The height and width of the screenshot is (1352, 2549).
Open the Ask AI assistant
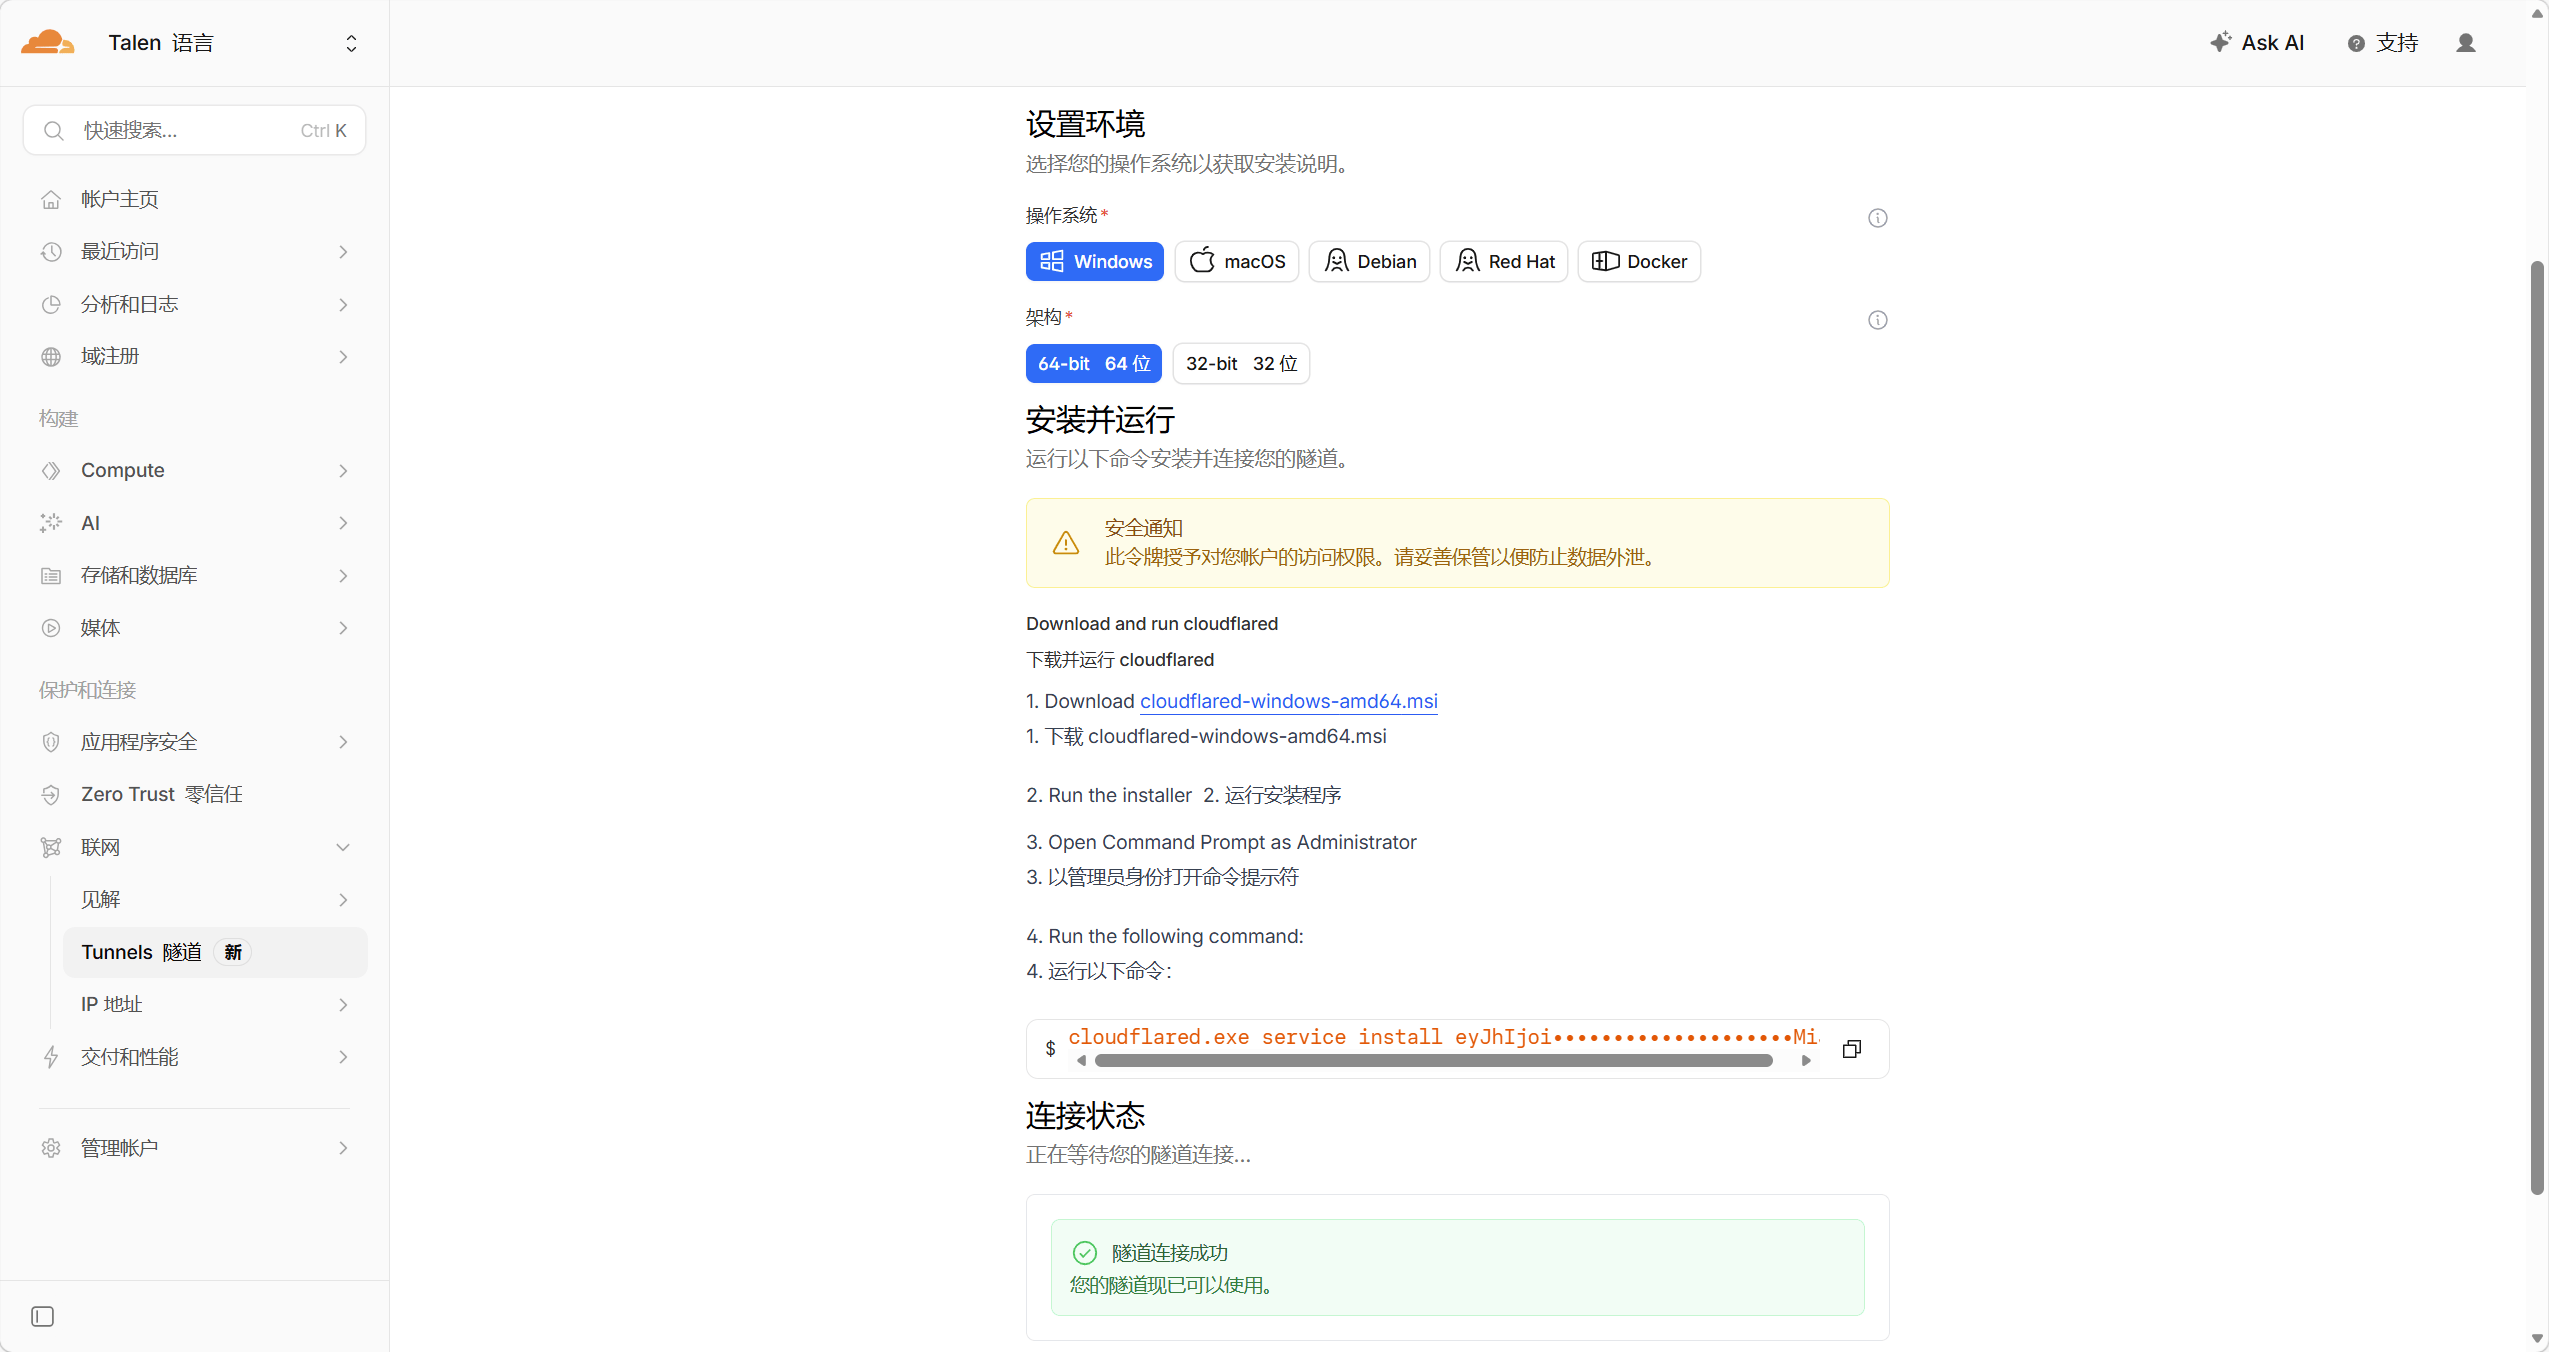(x=2258, y=42)
